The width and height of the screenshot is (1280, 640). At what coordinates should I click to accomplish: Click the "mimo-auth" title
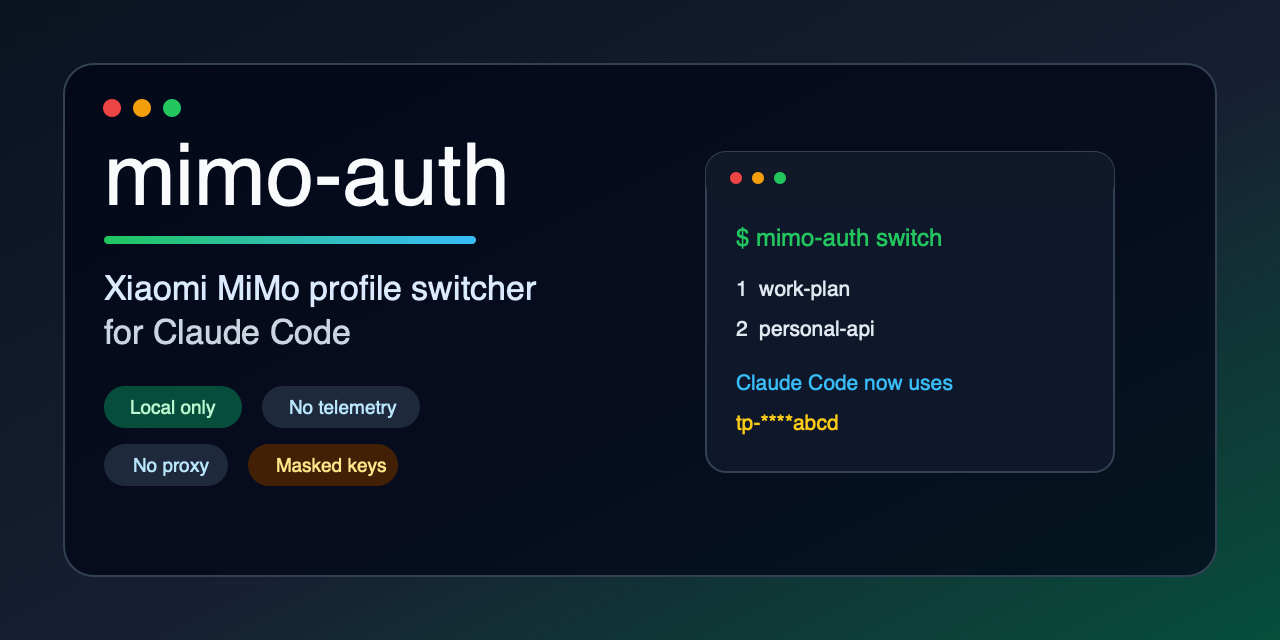coord(306,176)
